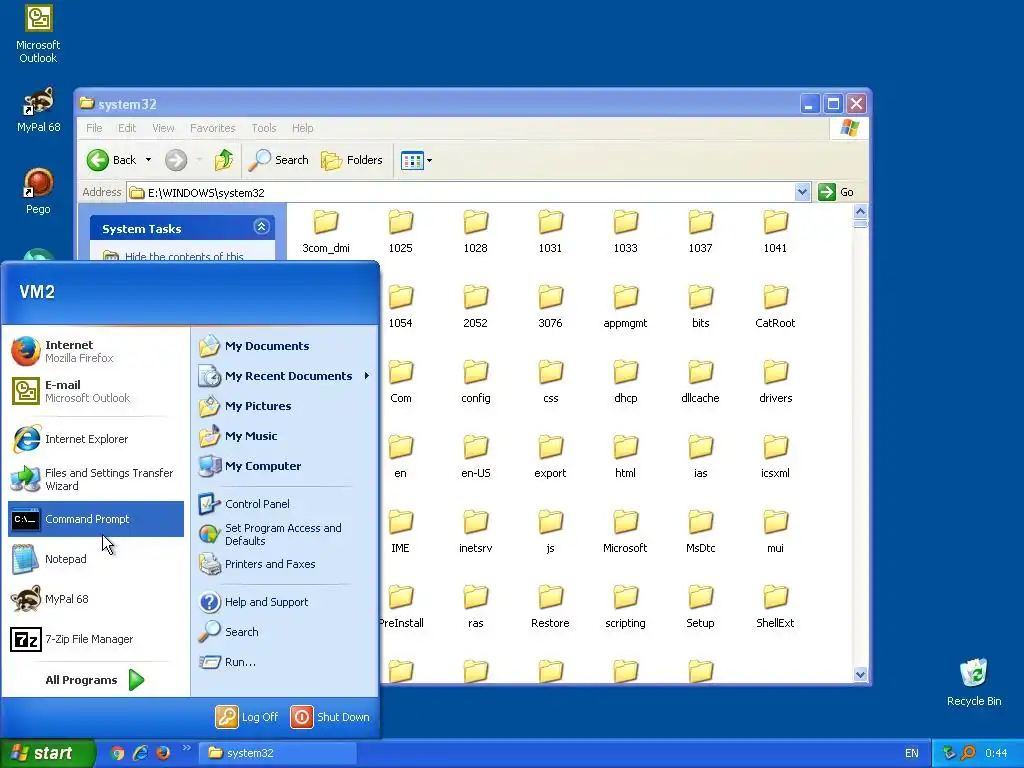Open Command Prompt from Start menu
The image size is (1024, 768).
(95, 519)
